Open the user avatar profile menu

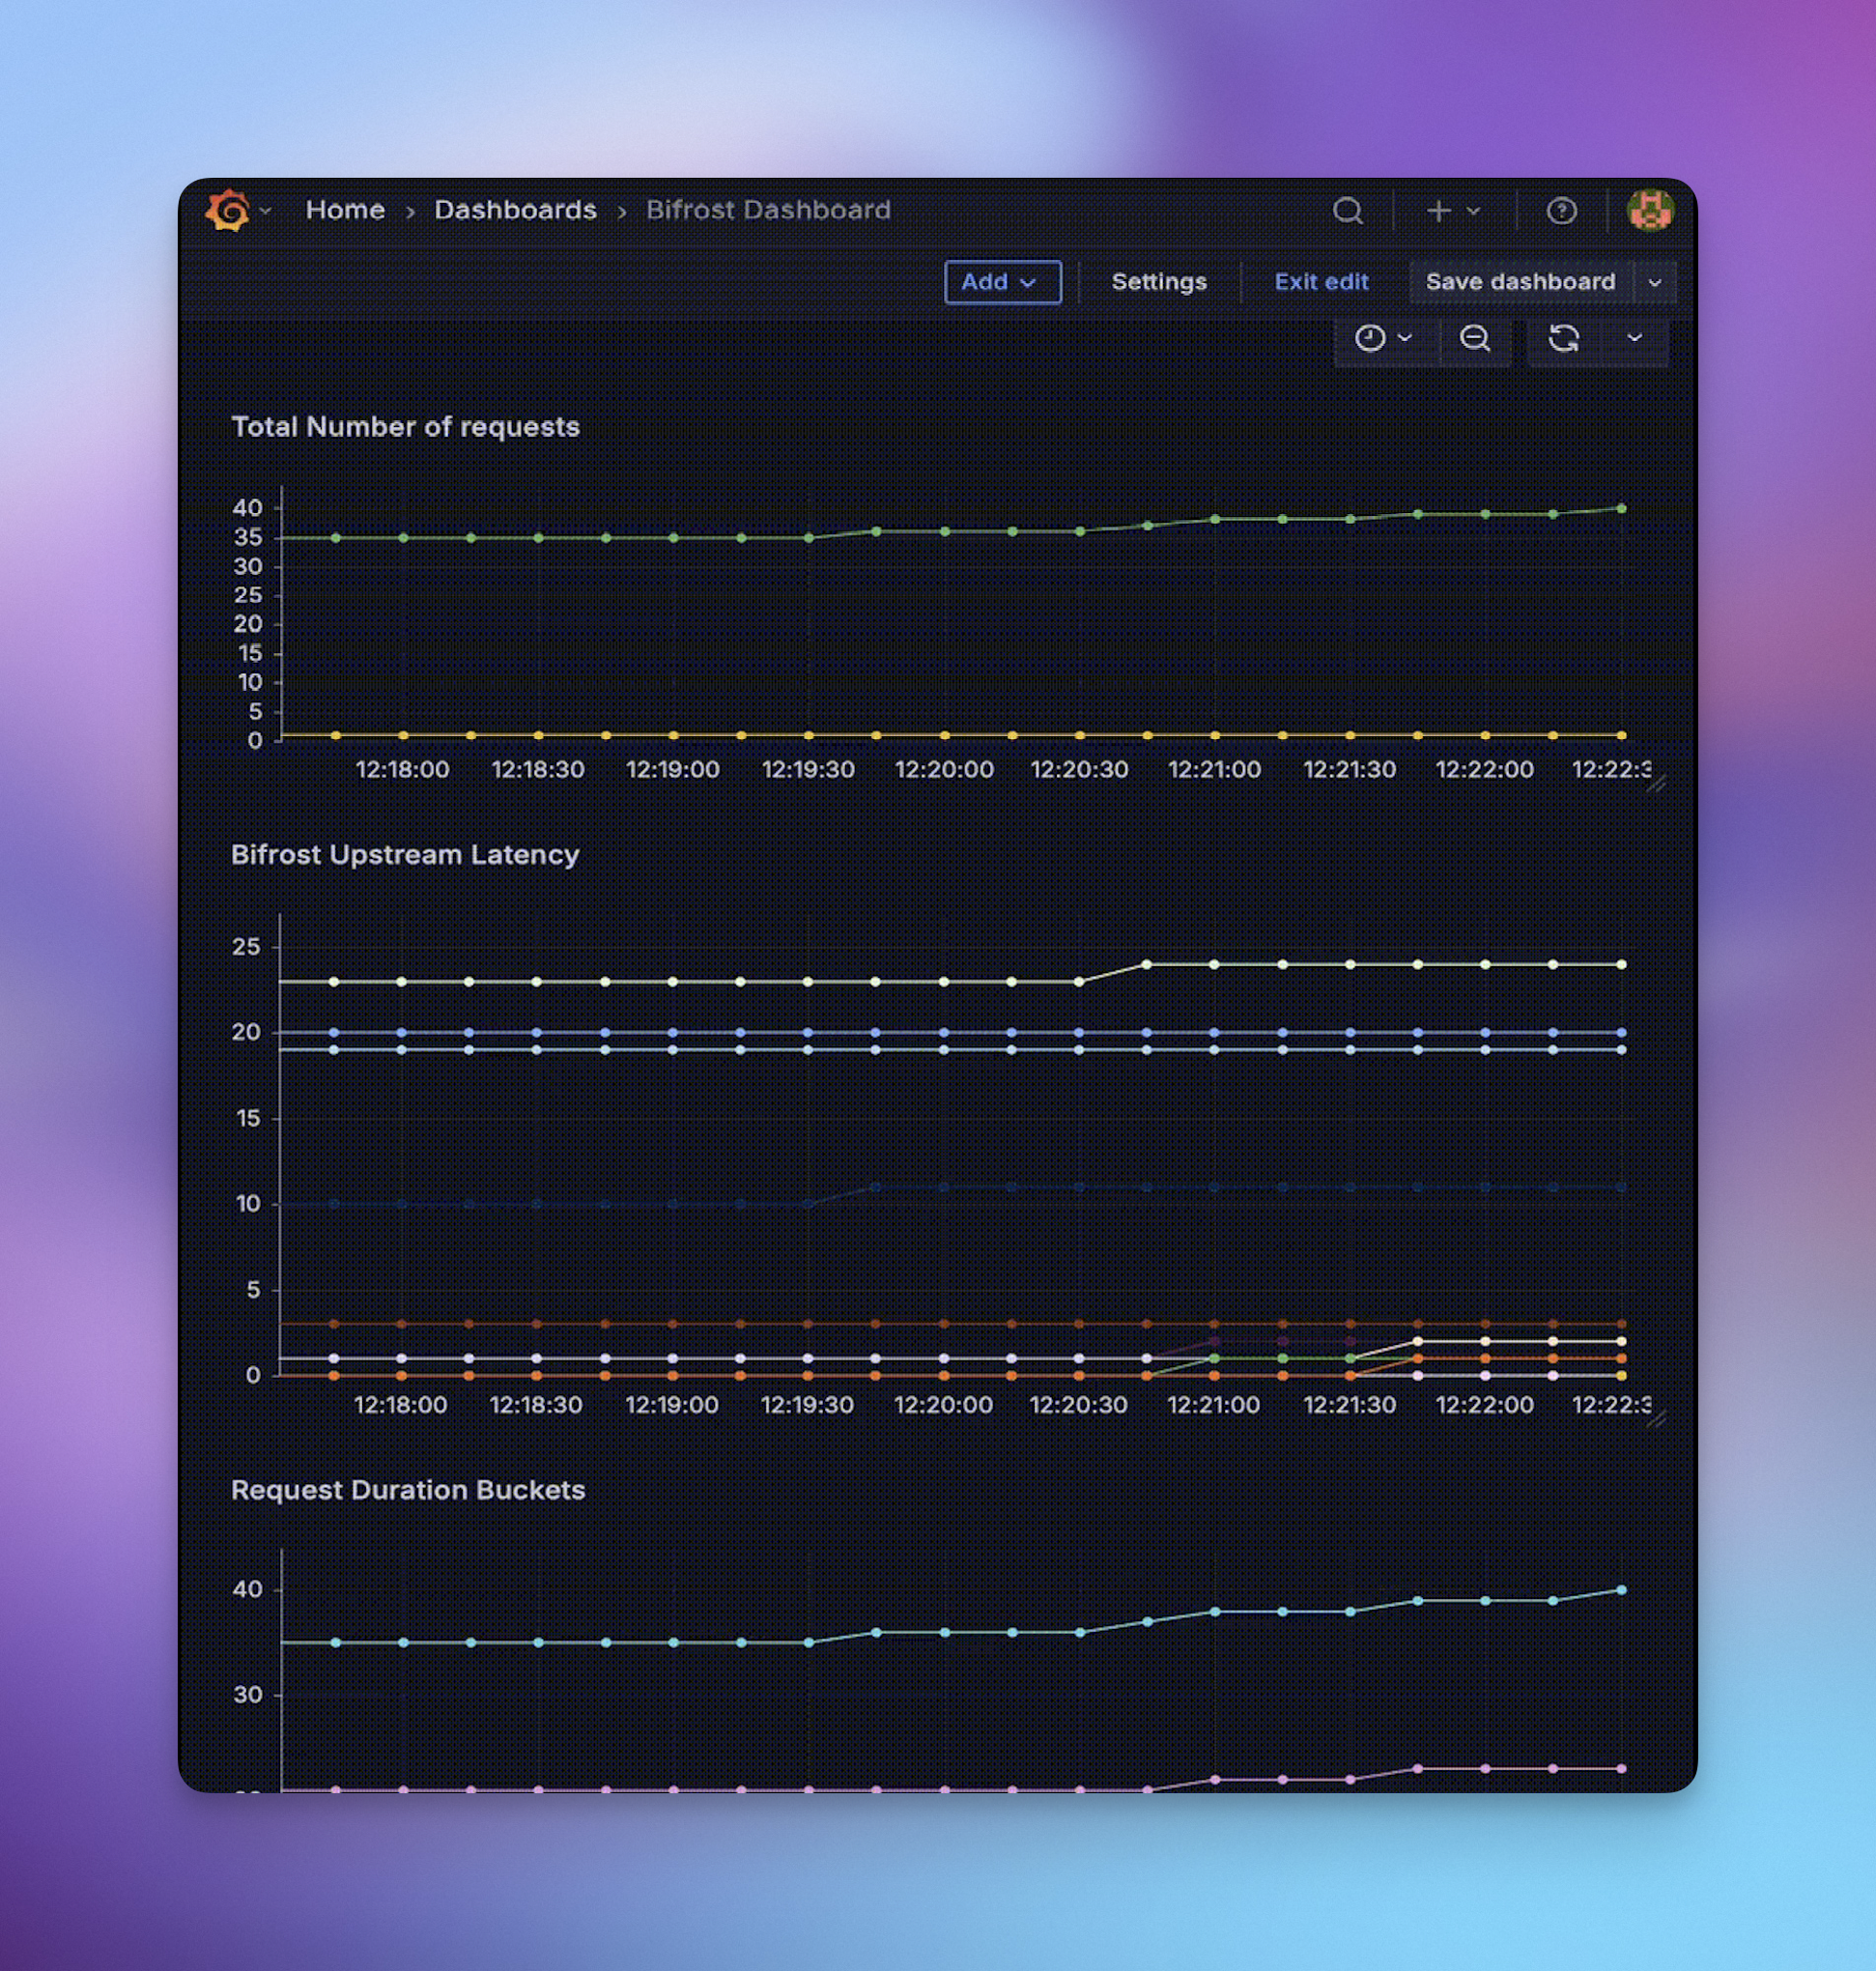pyautogui.click(x=1649, y=210)
